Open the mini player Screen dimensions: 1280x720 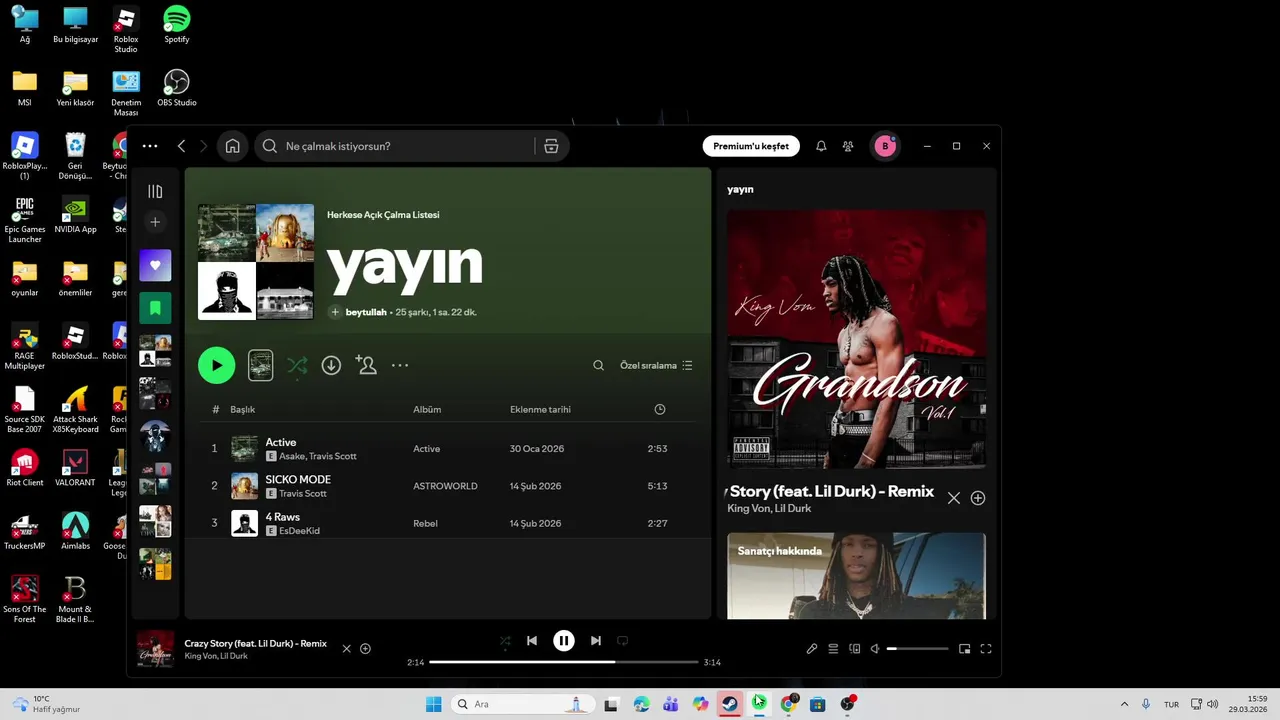coord(964,649)
